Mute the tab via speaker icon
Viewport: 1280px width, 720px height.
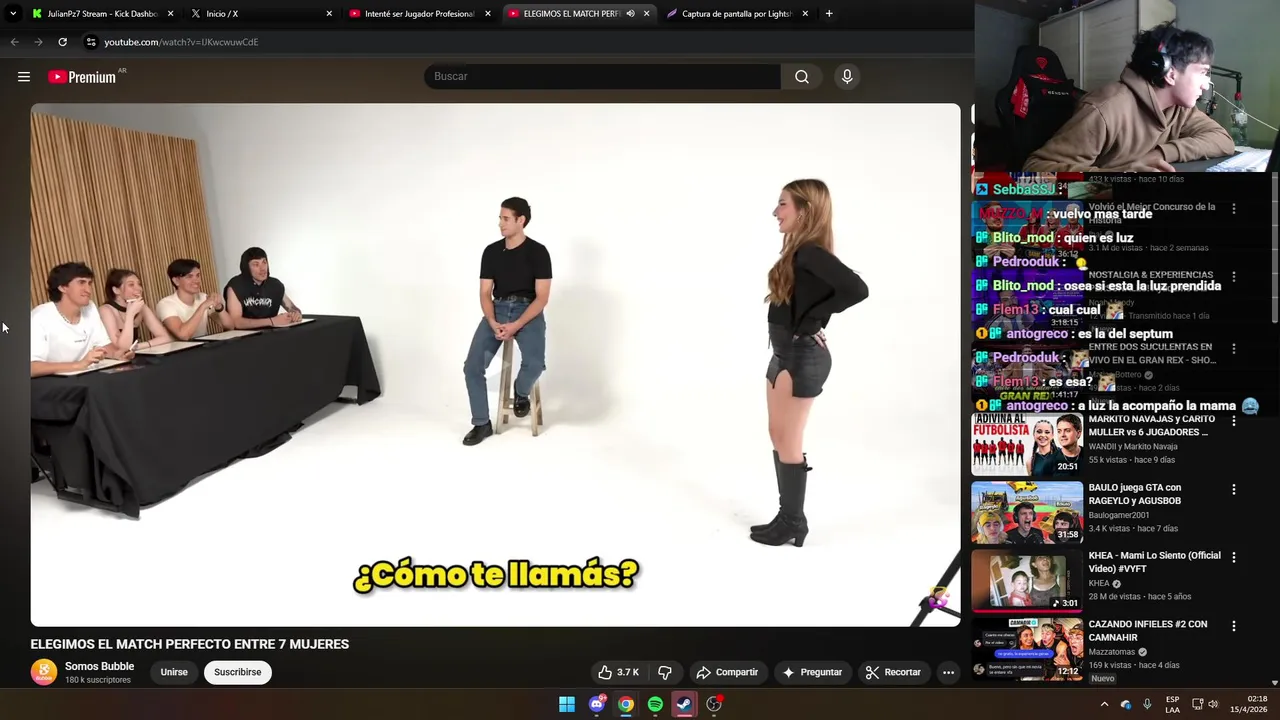point(630,14)
